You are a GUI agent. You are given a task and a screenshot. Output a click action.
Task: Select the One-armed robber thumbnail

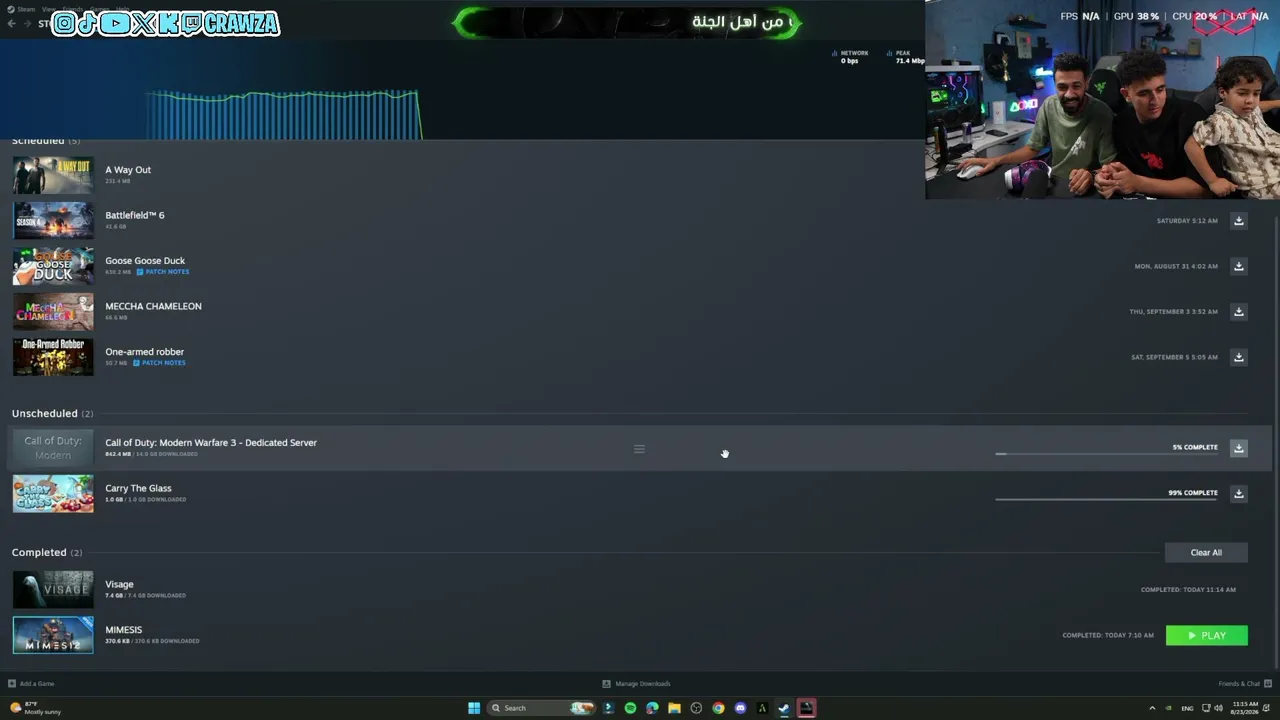53,357
